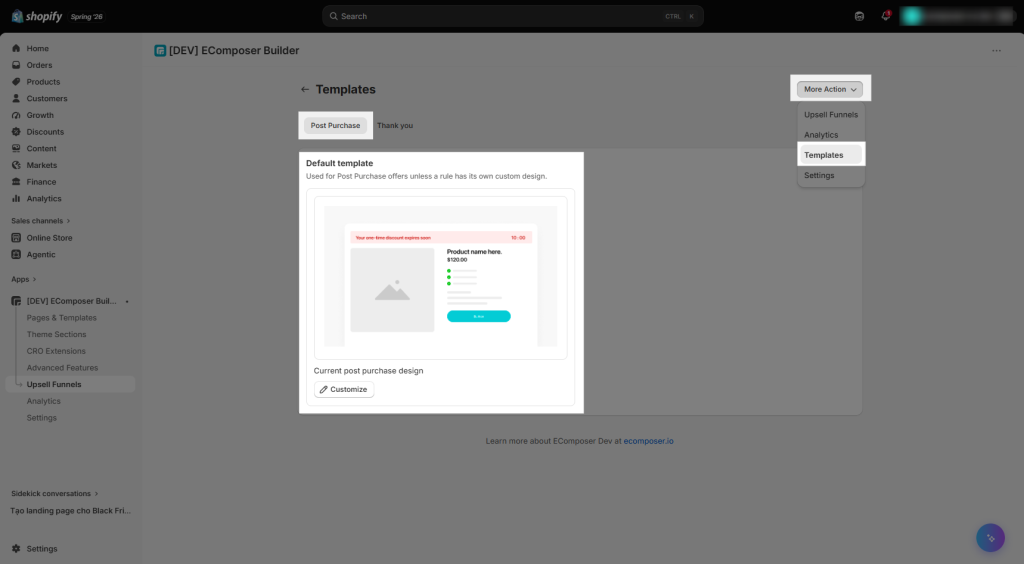Image resolution: width=1024 pixels, height=564 pixels.
Task: Click the Finance icon in sidebar
Action: click(16, 181)
